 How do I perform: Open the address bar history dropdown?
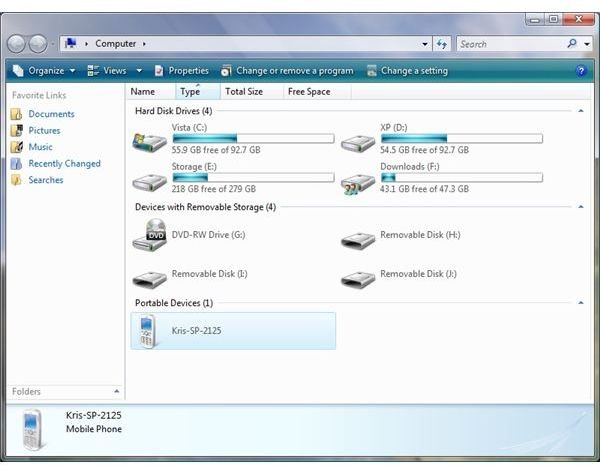425,44
